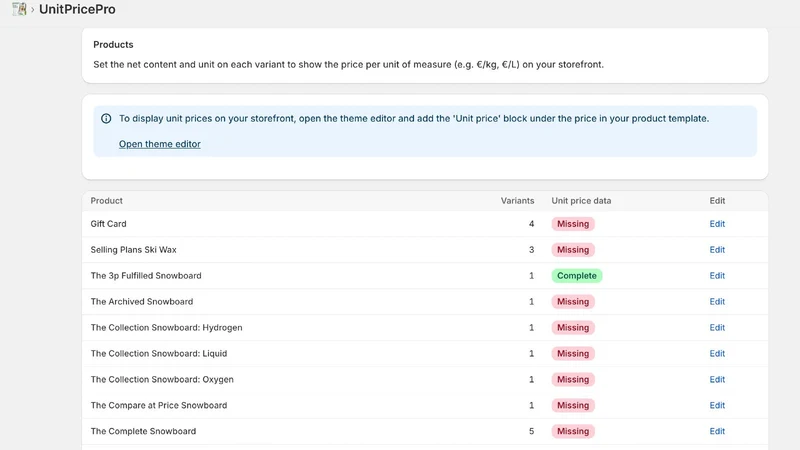Click the Missing badge for The Archived Snowboard

573,302
